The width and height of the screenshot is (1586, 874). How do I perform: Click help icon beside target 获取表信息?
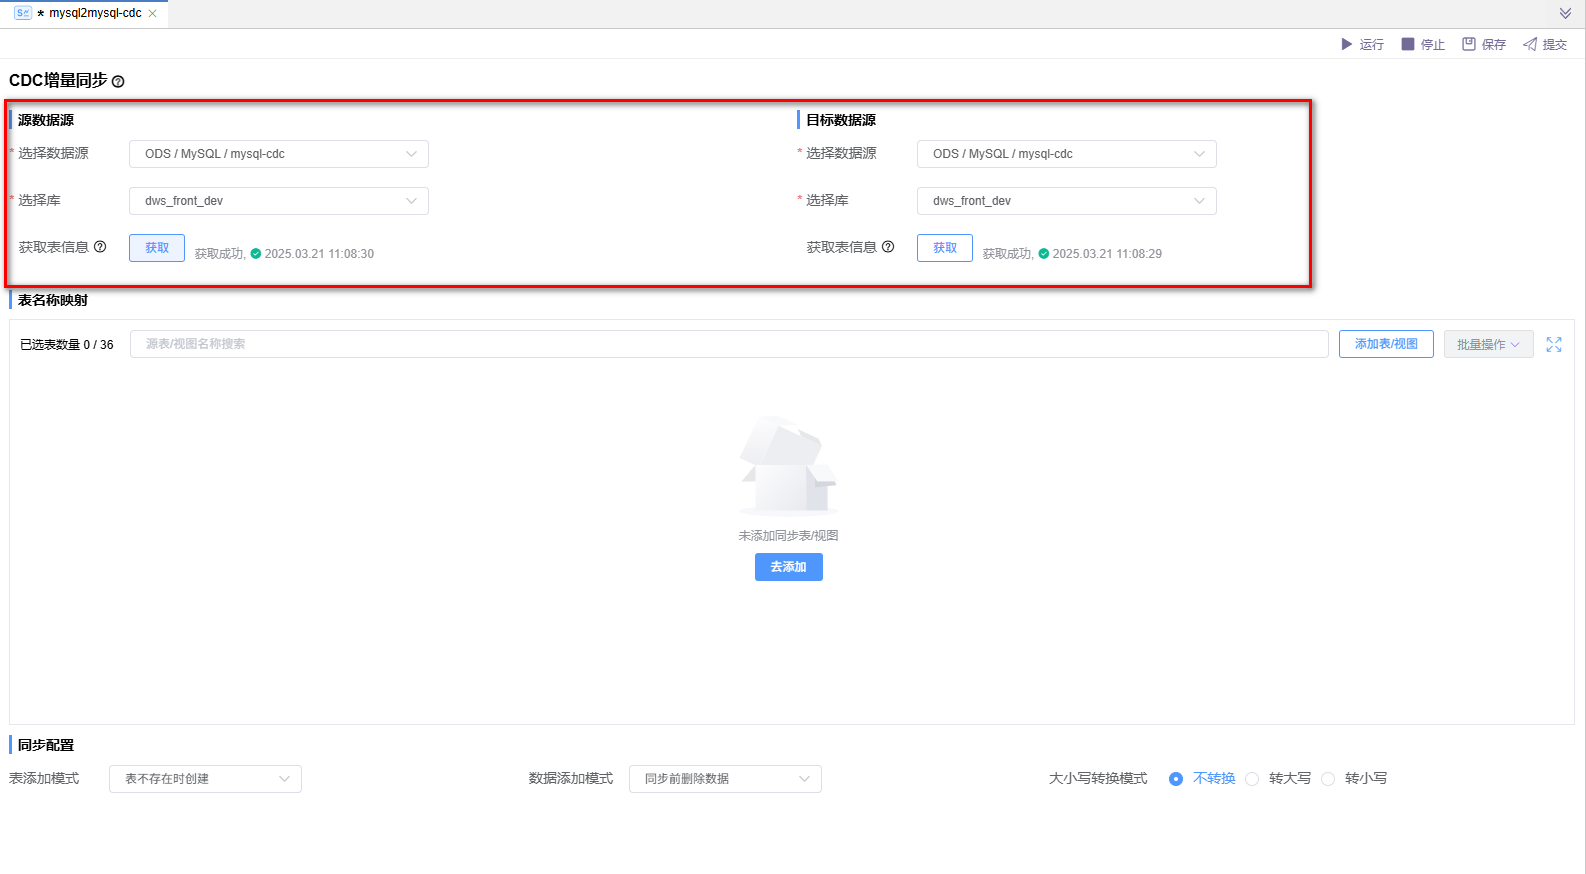(888, 247)
